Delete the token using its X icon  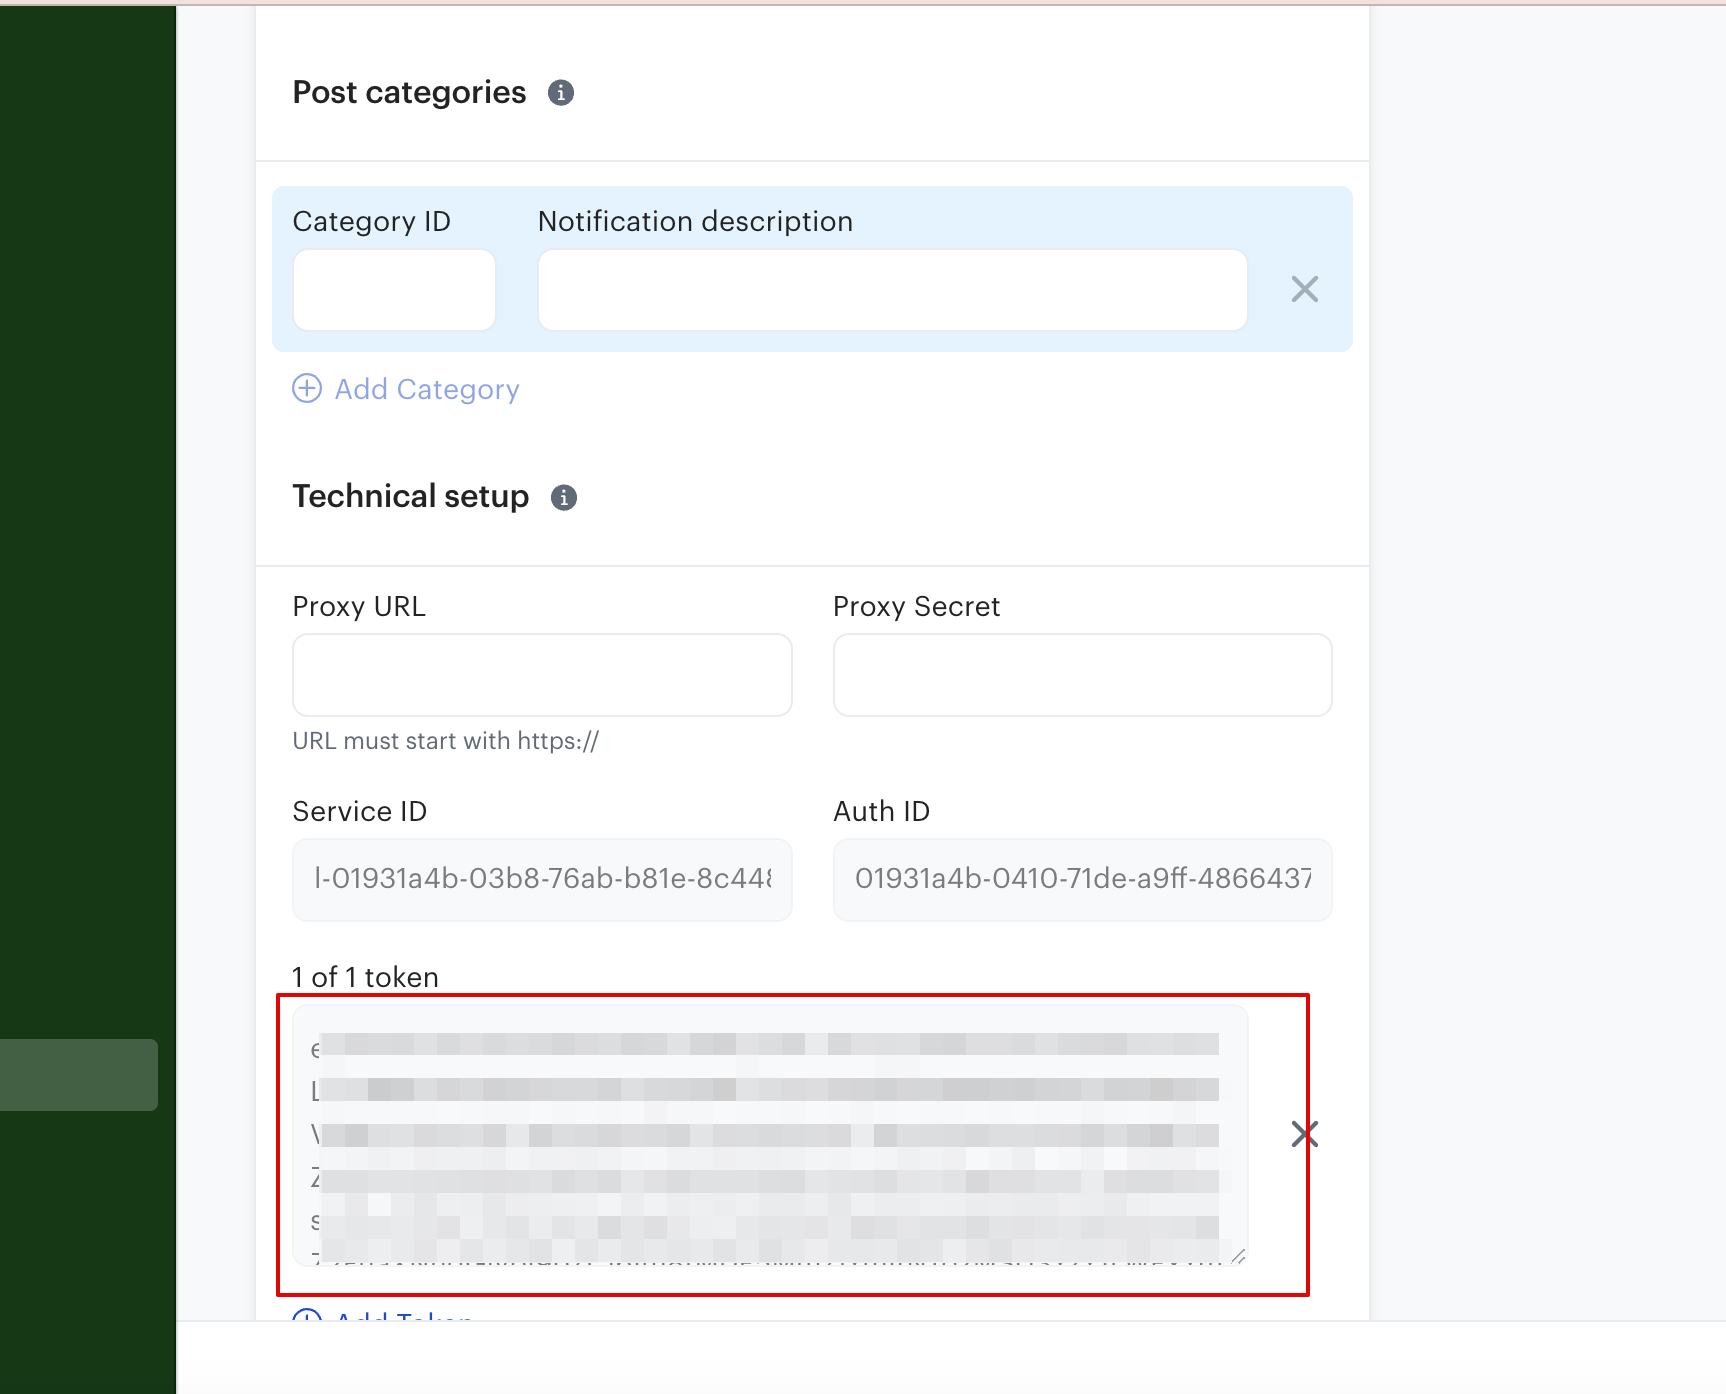pos(1304,1134)
